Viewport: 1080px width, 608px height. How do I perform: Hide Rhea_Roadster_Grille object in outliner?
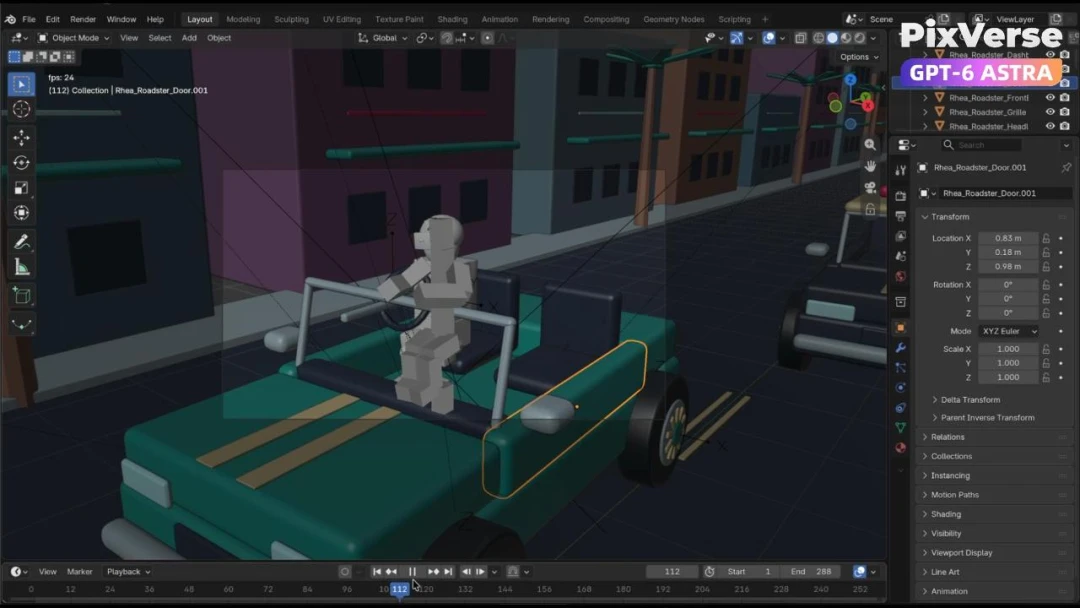pyautogui.click(x=1050, y=112)
